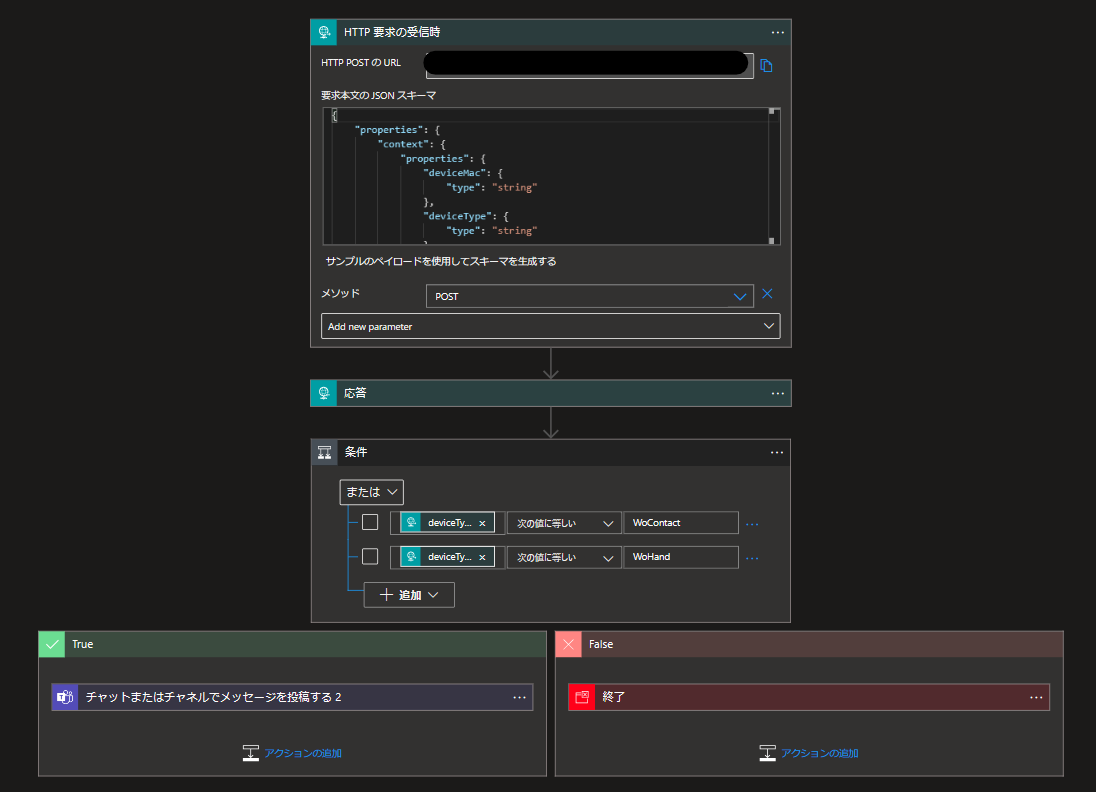Click the 応答 action's globe icon

click(323, 392)
